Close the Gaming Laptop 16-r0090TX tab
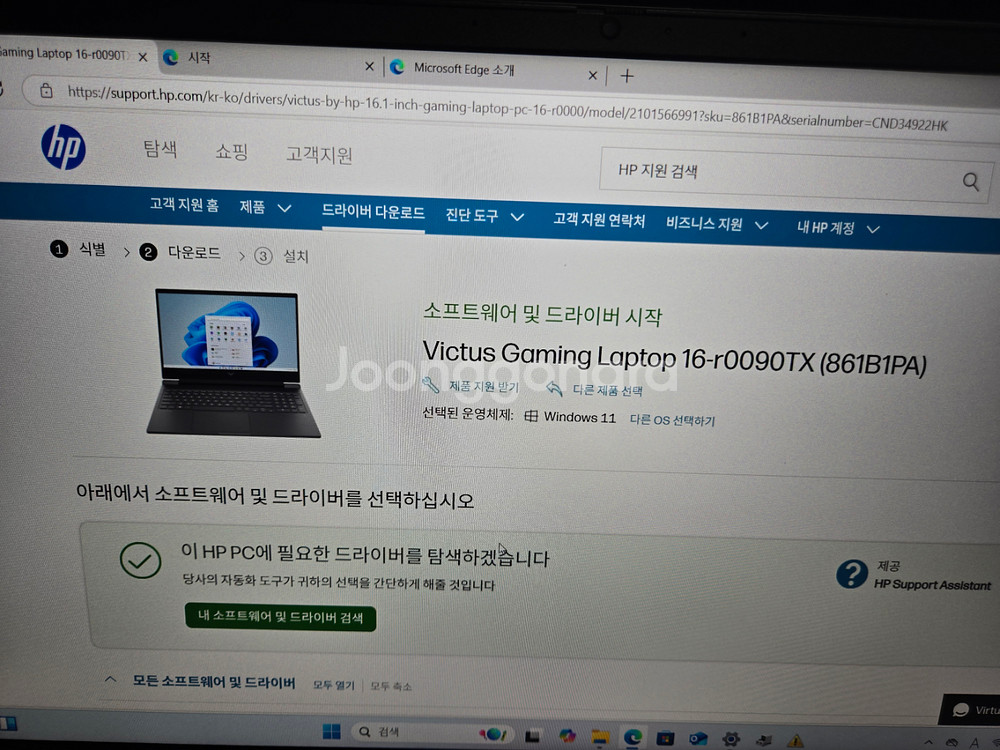 143,57
